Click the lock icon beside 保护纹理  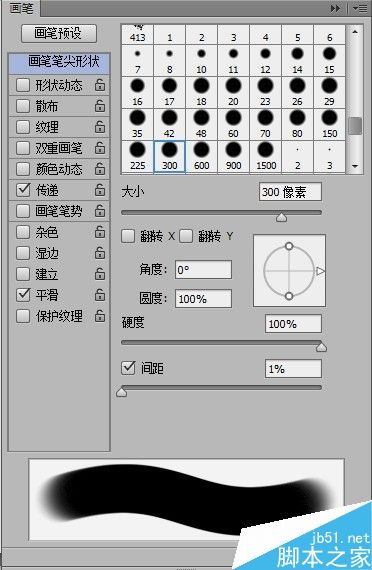(x=100, y=316)
